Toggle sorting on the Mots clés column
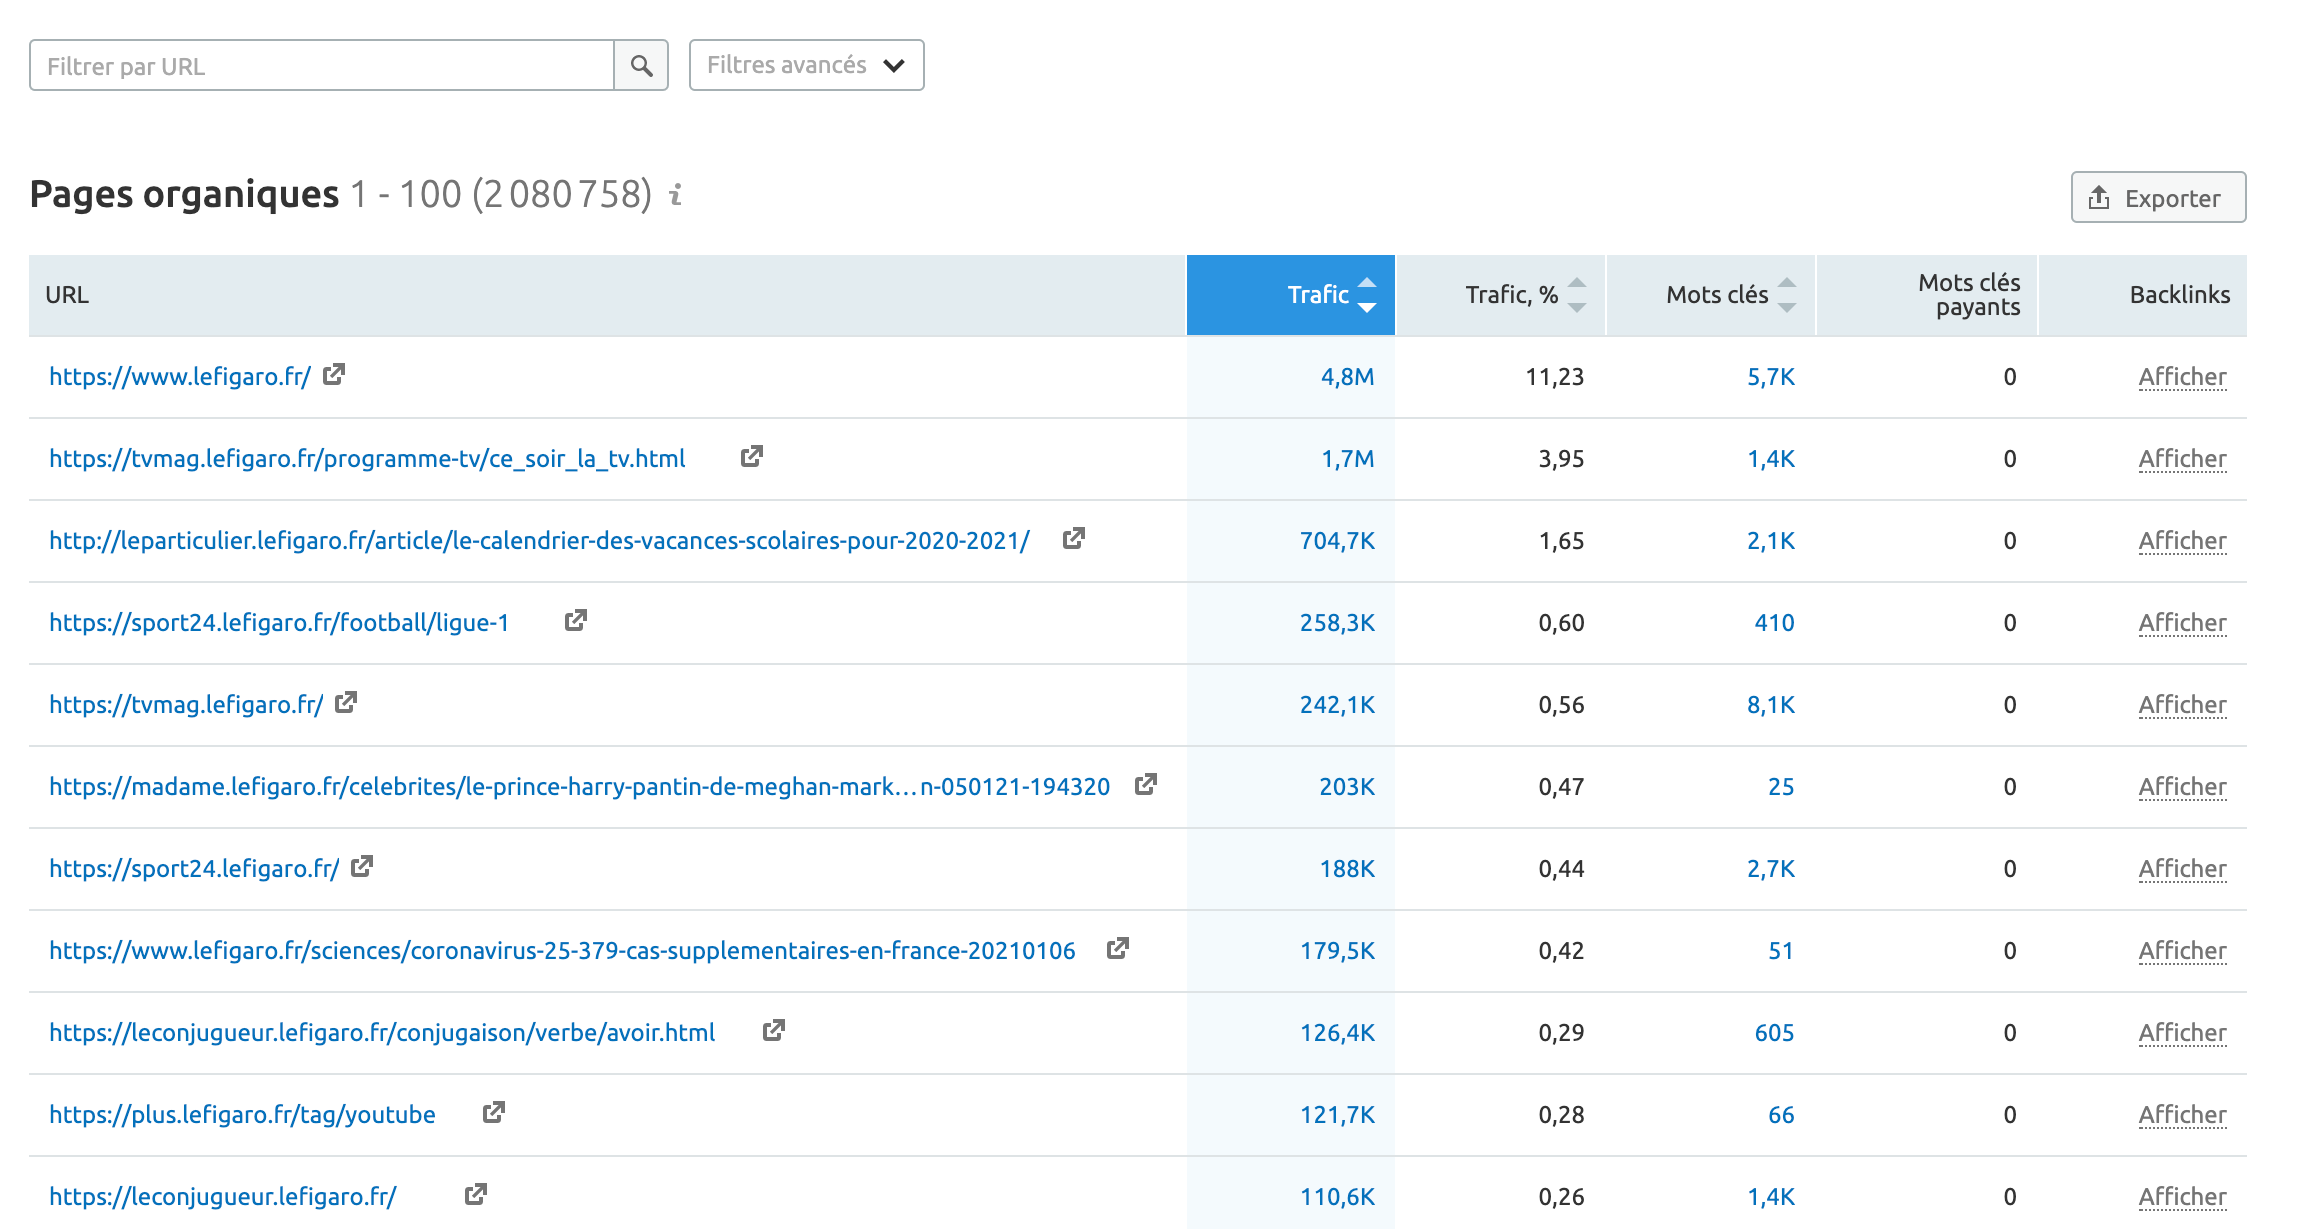 click(x=1788, y=295)
